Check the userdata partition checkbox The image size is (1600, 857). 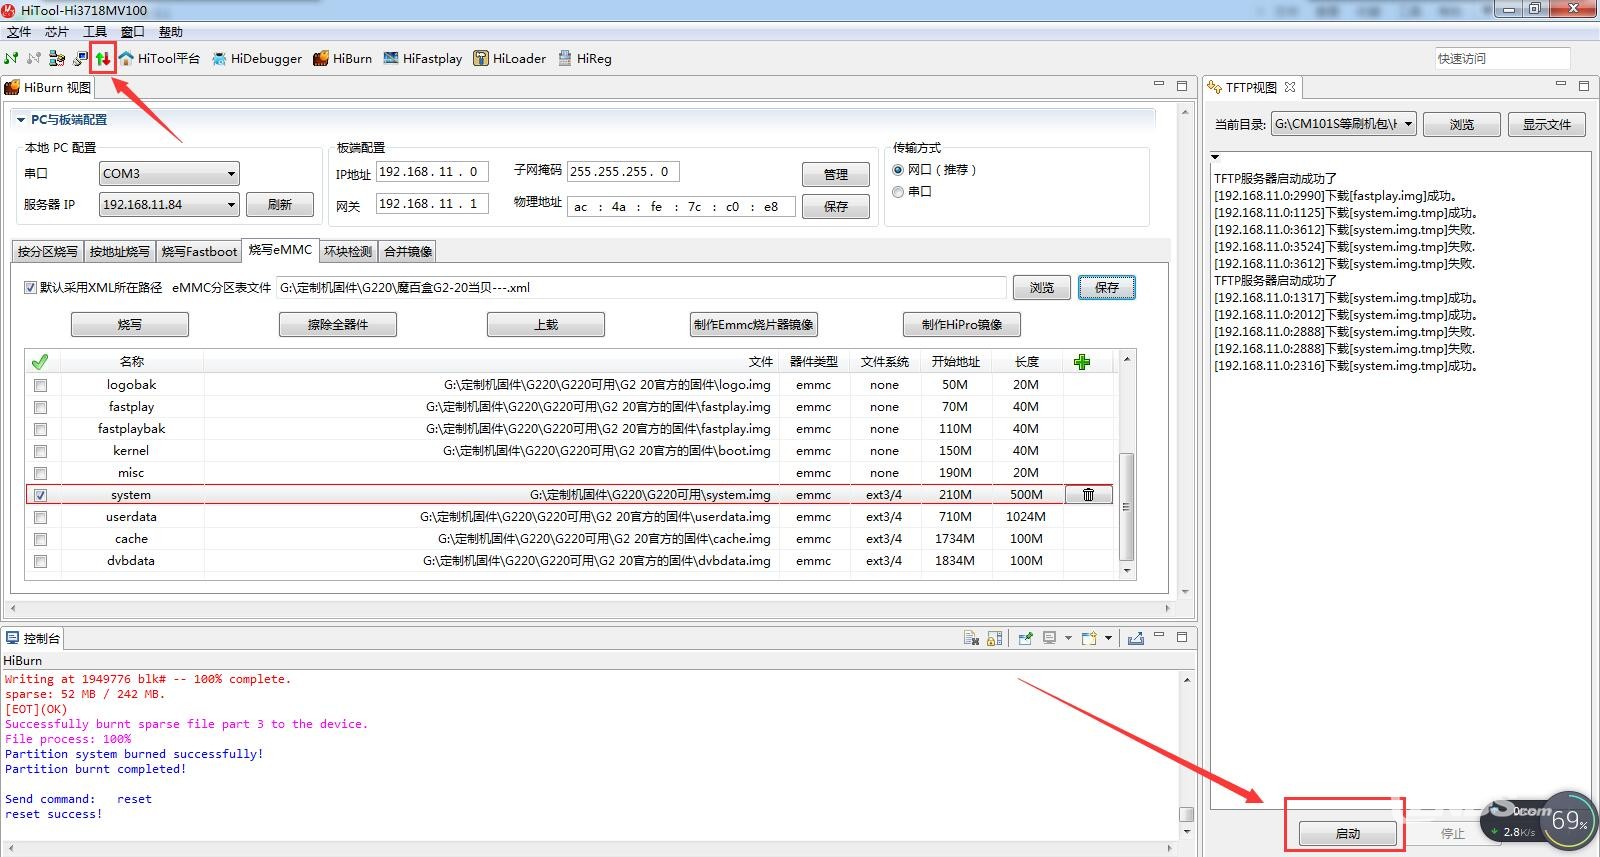click(40, 517)
